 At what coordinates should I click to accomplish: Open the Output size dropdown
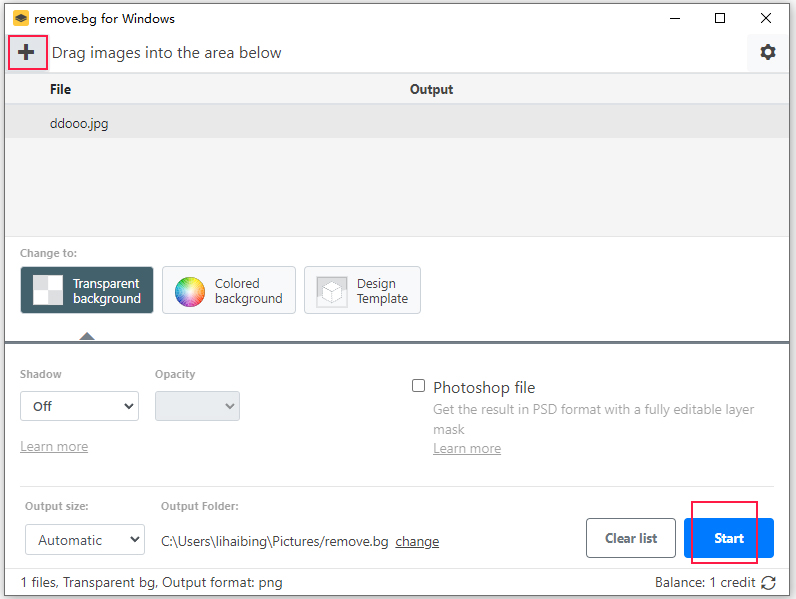[85, 540]
